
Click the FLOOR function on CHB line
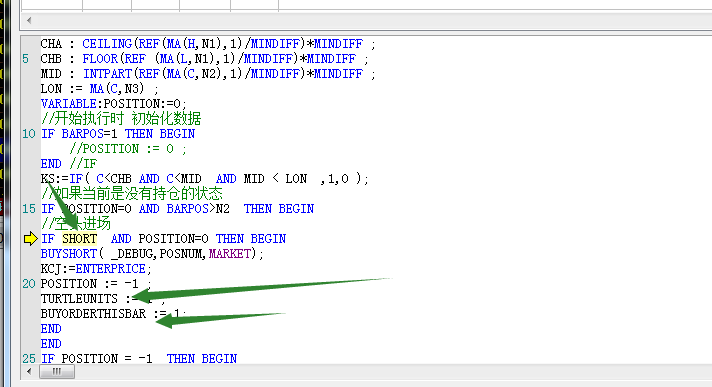[x=100, y=59]
